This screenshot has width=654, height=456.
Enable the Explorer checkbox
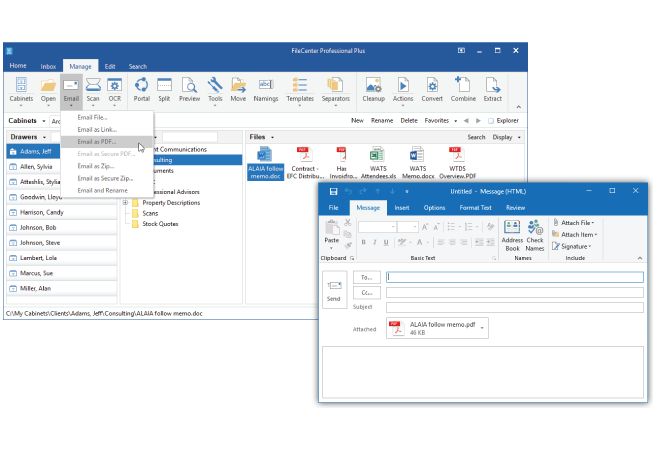(x=492, y=121)
